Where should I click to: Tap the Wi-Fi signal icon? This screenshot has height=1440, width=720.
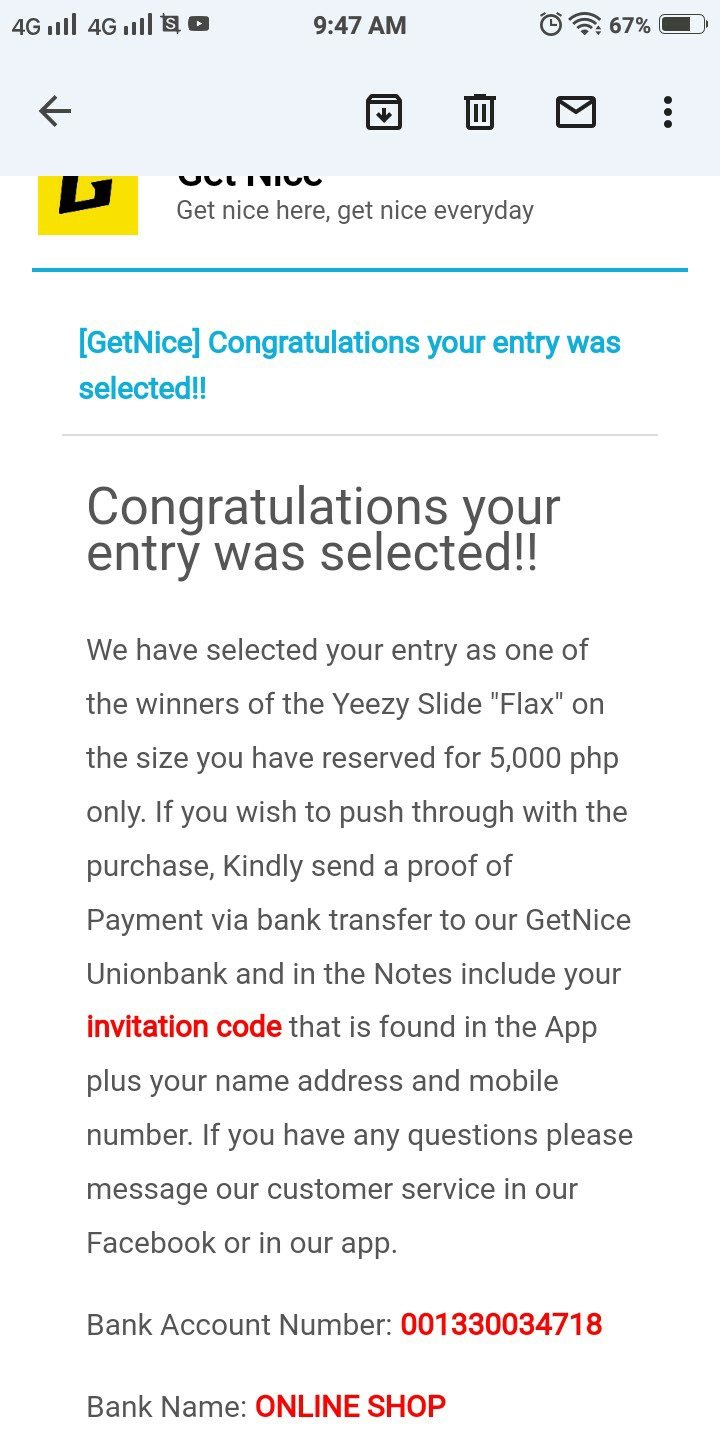click(x=584, y=25)
